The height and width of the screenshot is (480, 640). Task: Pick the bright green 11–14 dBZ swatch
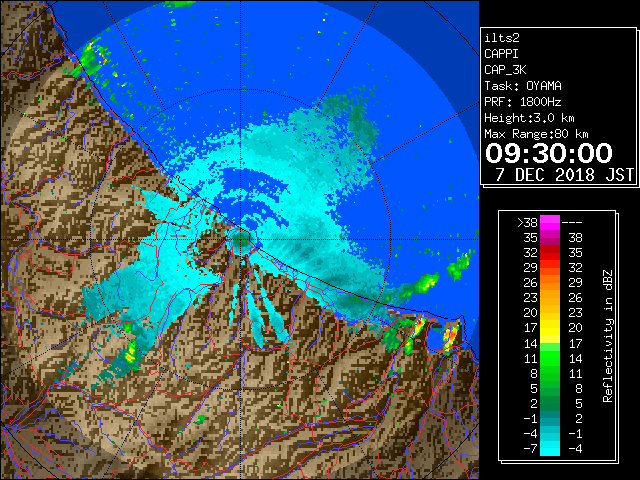coord(550,358)
